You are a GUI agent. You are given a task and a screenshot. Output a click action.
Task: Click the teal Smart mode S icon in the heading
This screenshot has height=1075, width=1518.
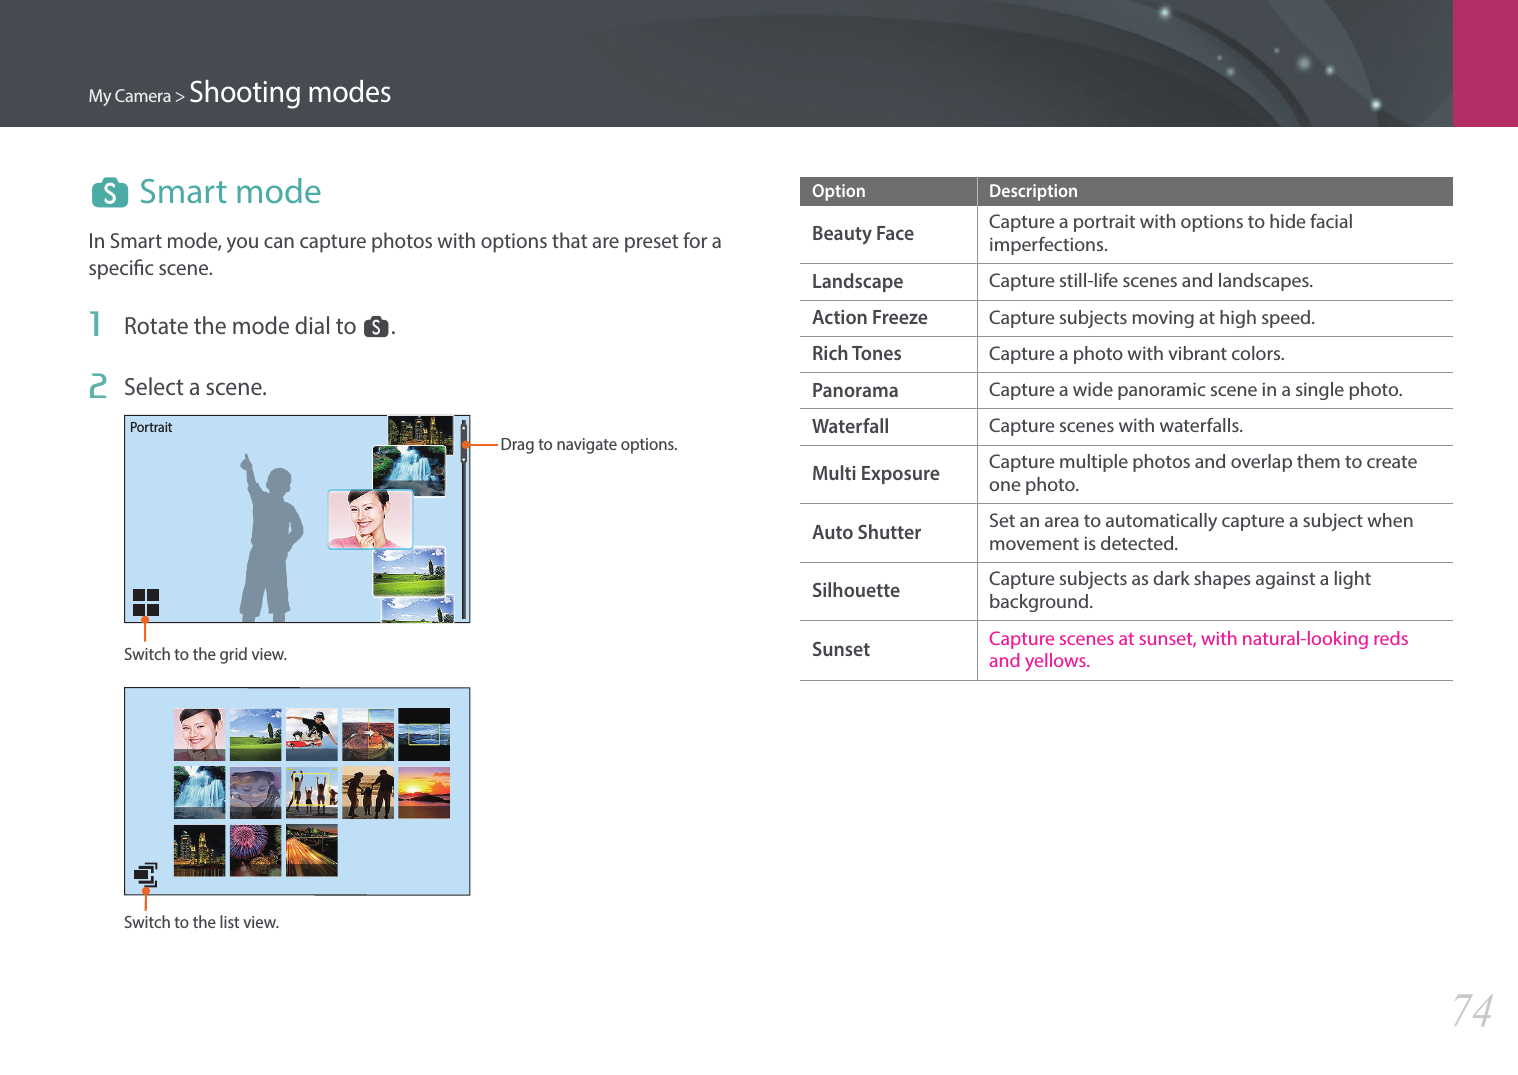pos(110,192)
